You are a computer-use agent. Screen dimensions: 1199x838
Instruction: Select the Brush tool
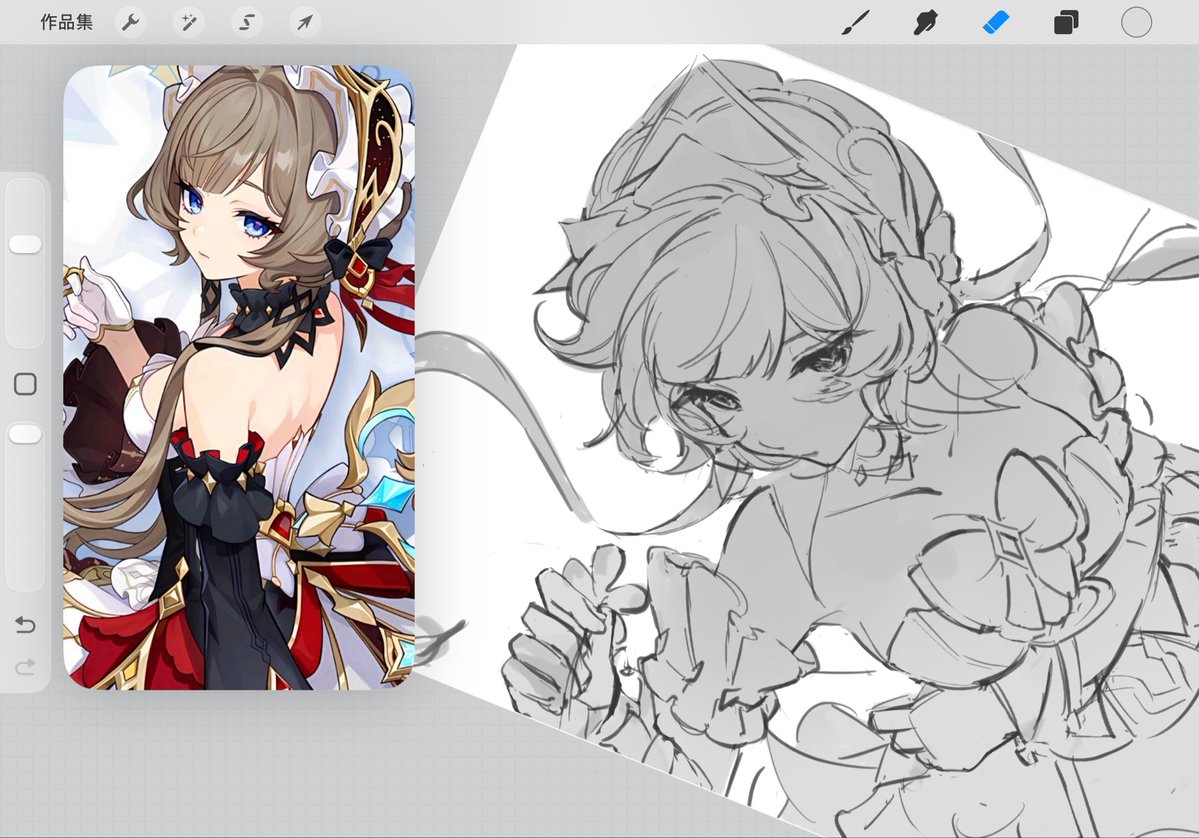[856, 22]
